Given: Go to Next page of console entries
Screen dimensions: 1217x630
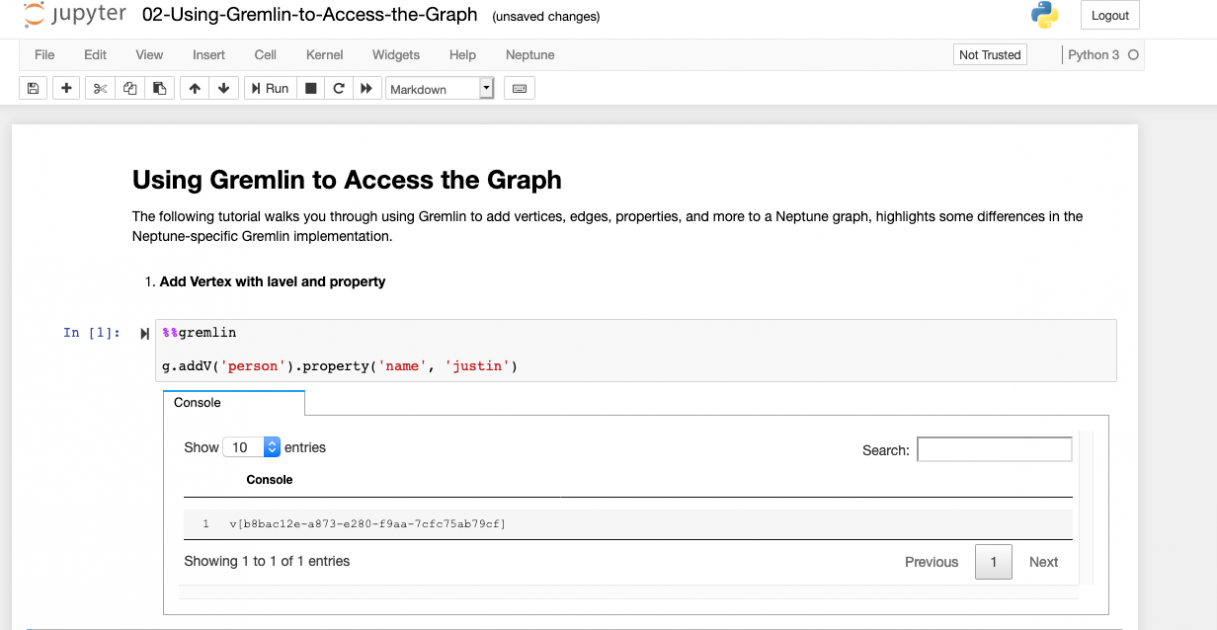Looking at the screenshot, I should click(x=1043, y=562).
